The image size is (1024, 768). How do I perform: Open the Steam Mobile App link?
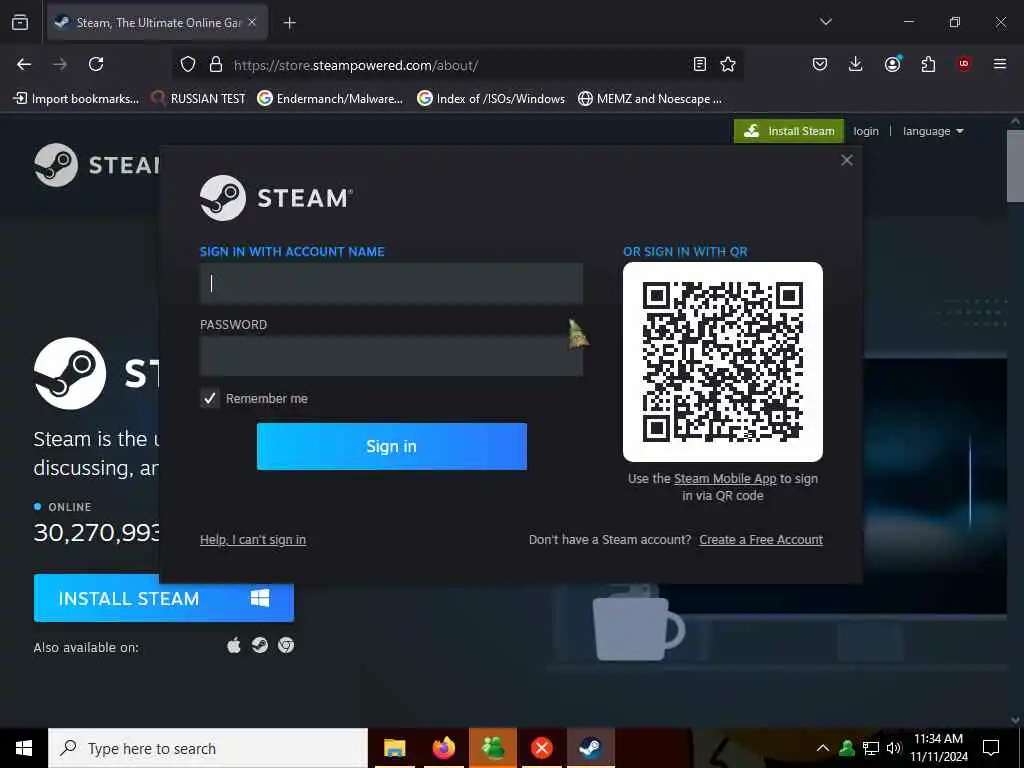725,479
